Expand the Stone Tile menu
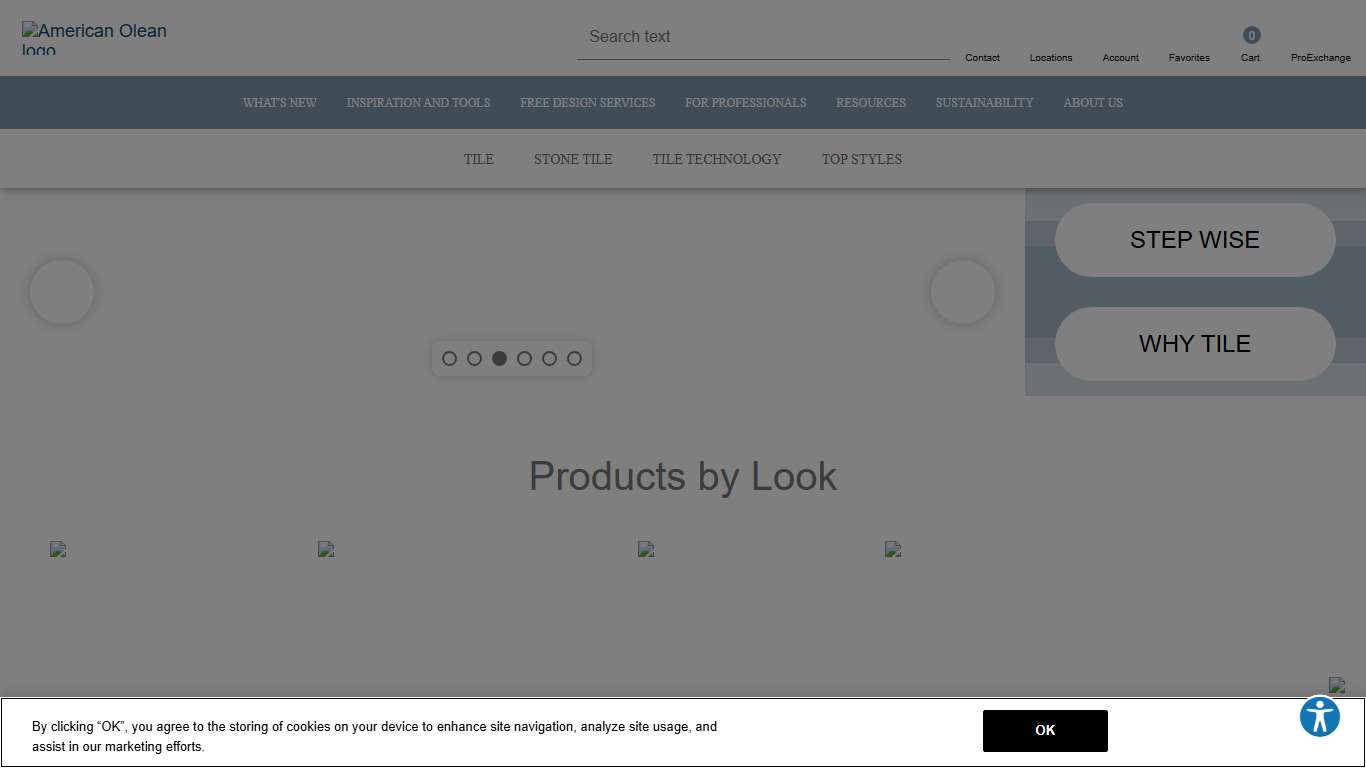The height and width of the screenshot is (768, 1366). click(572, 159)
